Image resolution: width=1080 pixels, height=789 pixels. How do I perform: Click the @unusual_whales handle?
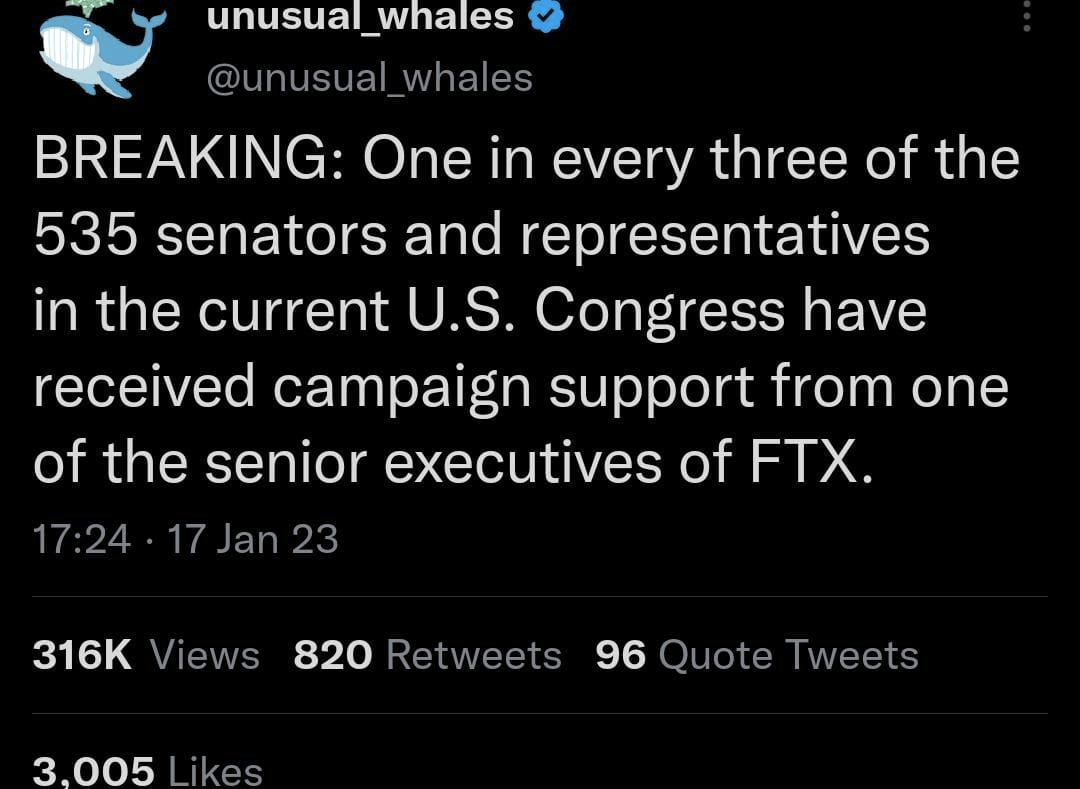369,77
